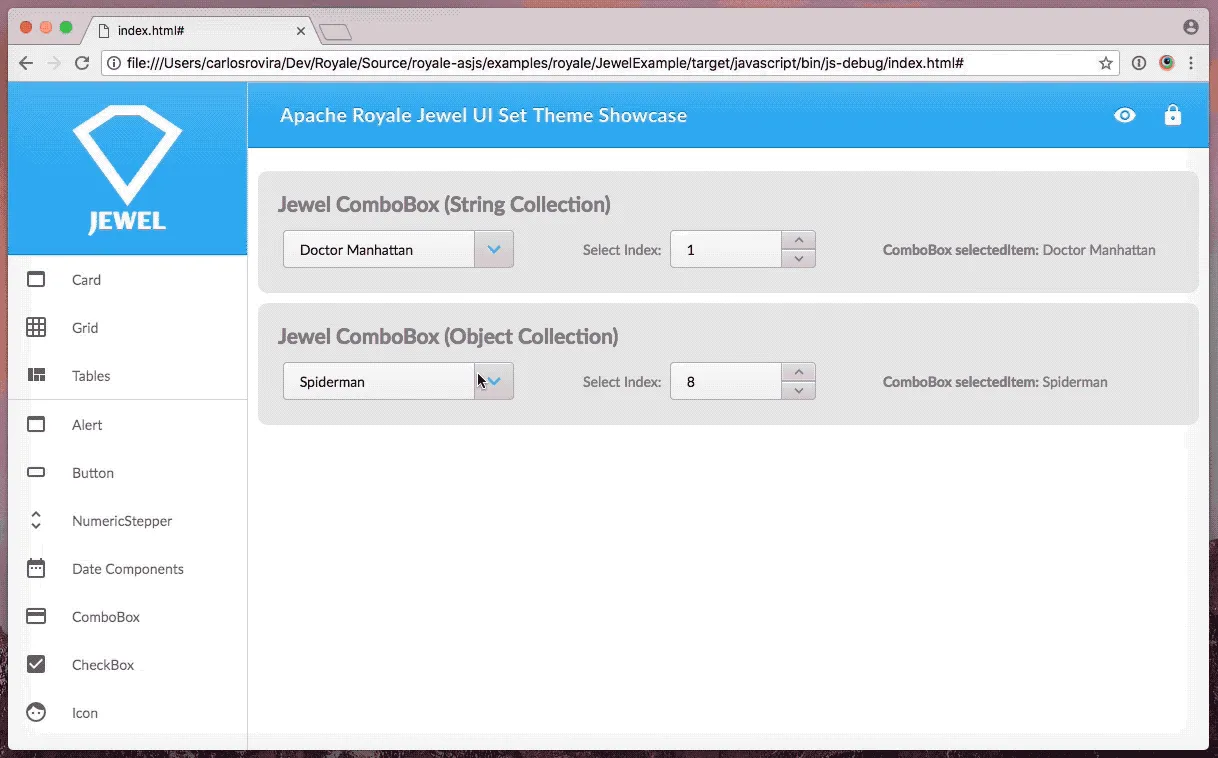Click the site info icon right of star
The height and width of the screenshot is (758, 1218).
click(x=1139, y=63)
